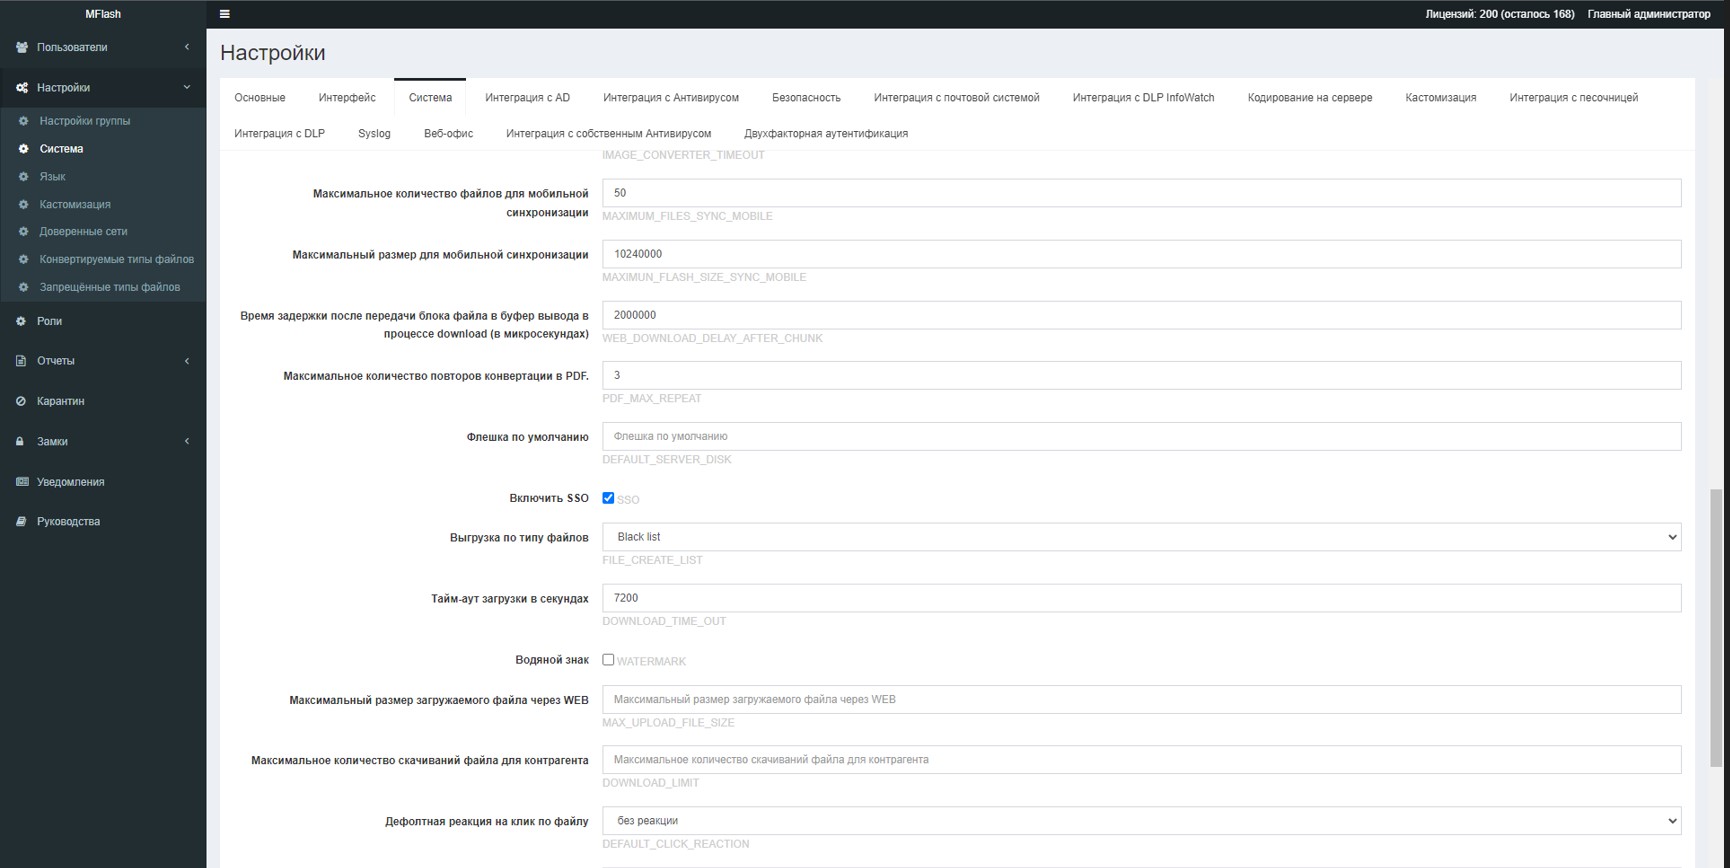1730x868 pixels.
Task: Click the gear icon beside Язык
Action: point(24,177)
